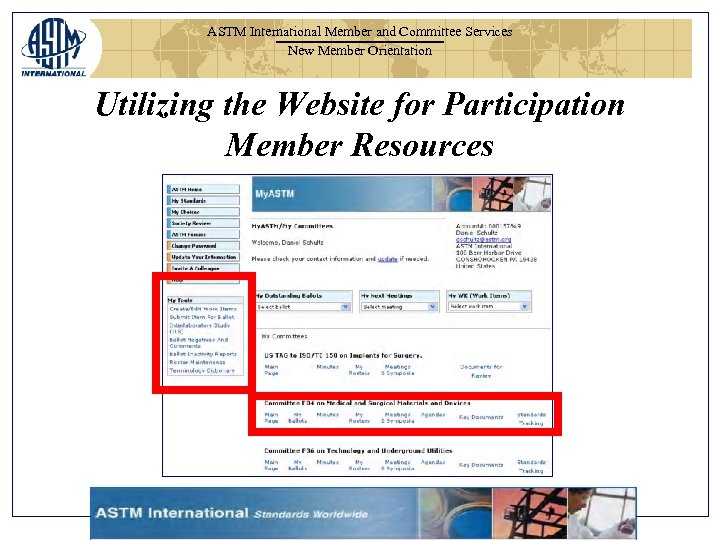720x540 pixels.
Task: Open the Terminology Dictionary link
Action: tap(202, 371)
